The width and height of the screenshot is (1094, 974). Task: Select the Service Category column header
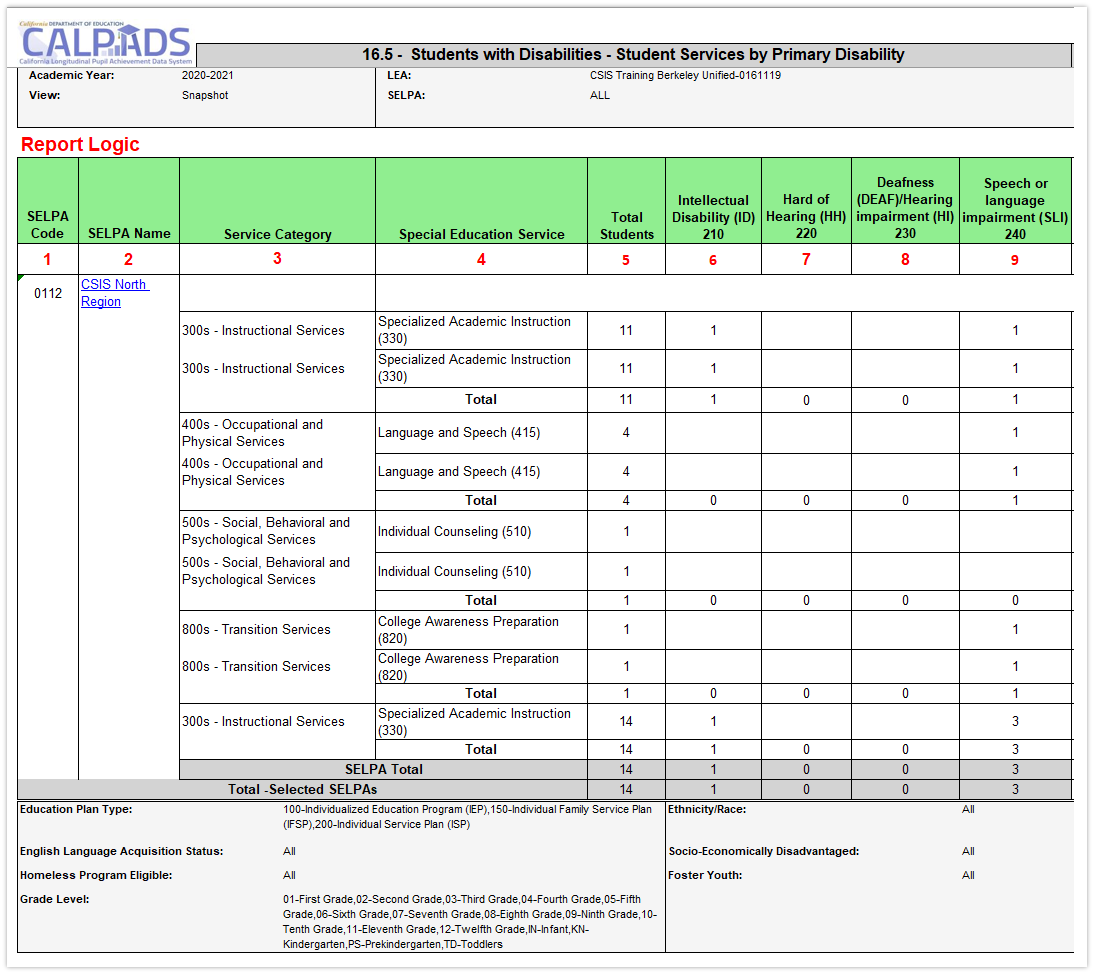pos(277,234)
